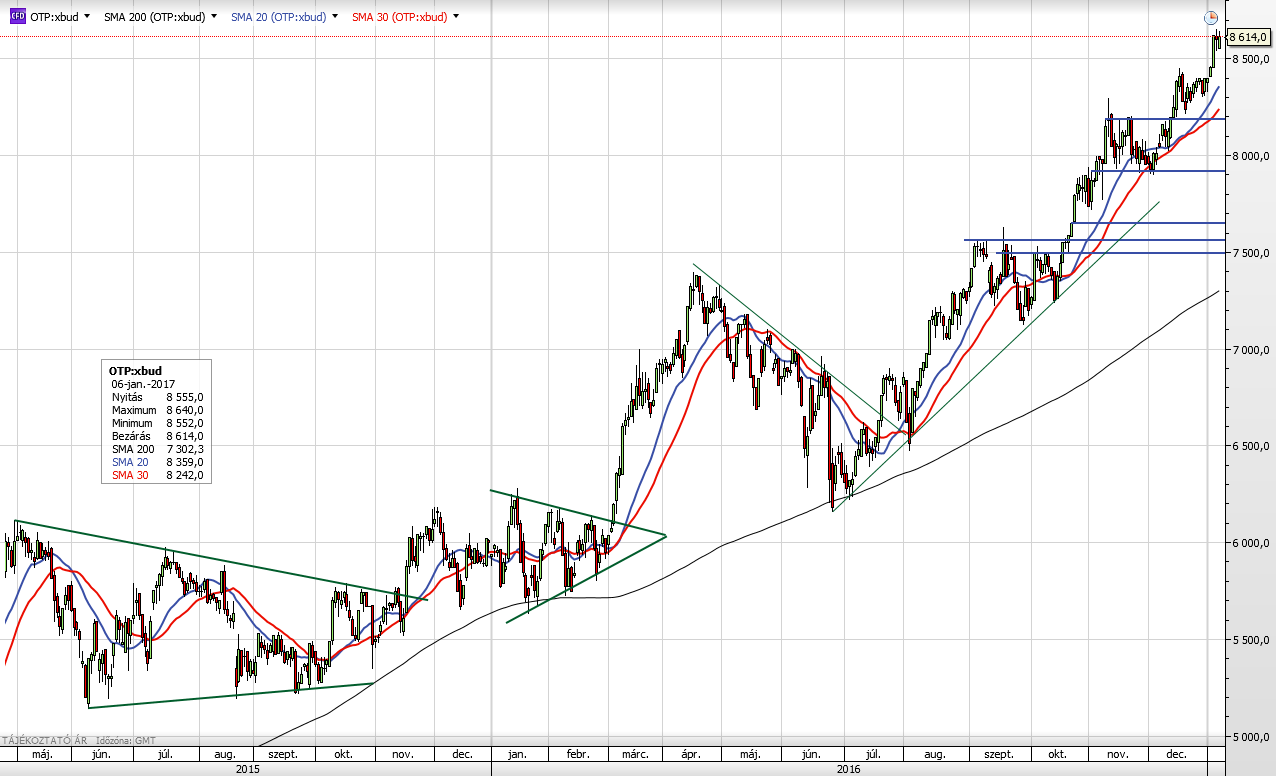Click the jan. month on time axis

(517, 753)
